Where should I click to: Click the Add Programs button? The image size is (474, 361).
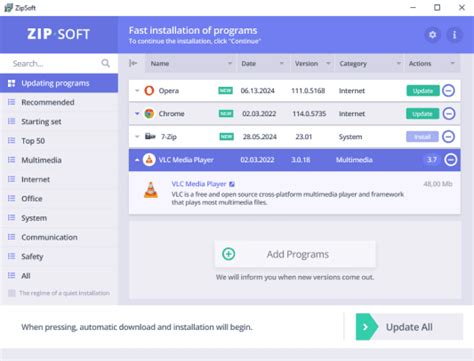295,254
